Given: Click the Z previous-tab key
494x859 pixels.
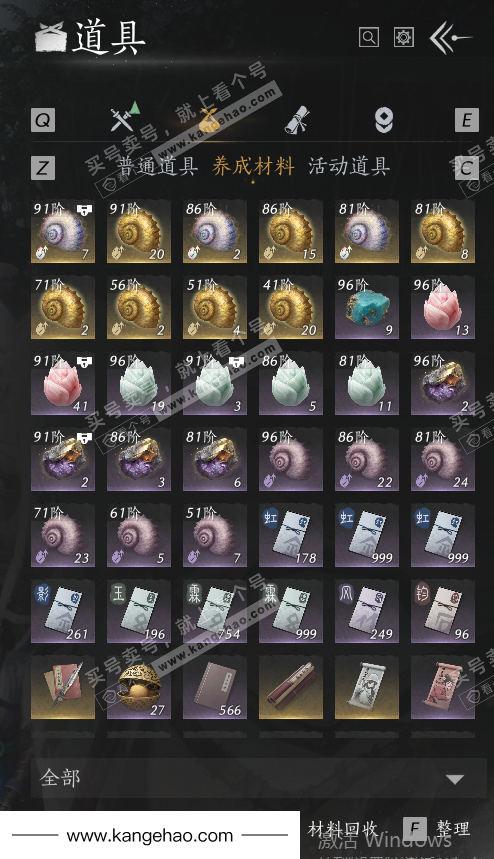Looking at the screenshot, I should click(x=43, y=168).
